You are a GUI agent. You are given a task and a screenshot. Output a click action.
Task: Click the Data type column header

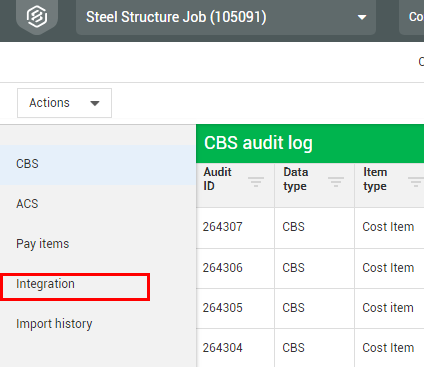[x=296, y=179]
